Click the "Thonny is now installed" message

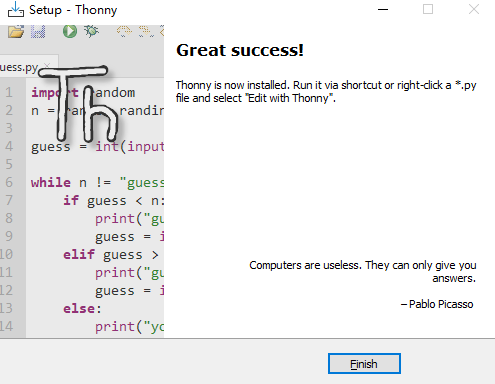[x=326, y=92]
